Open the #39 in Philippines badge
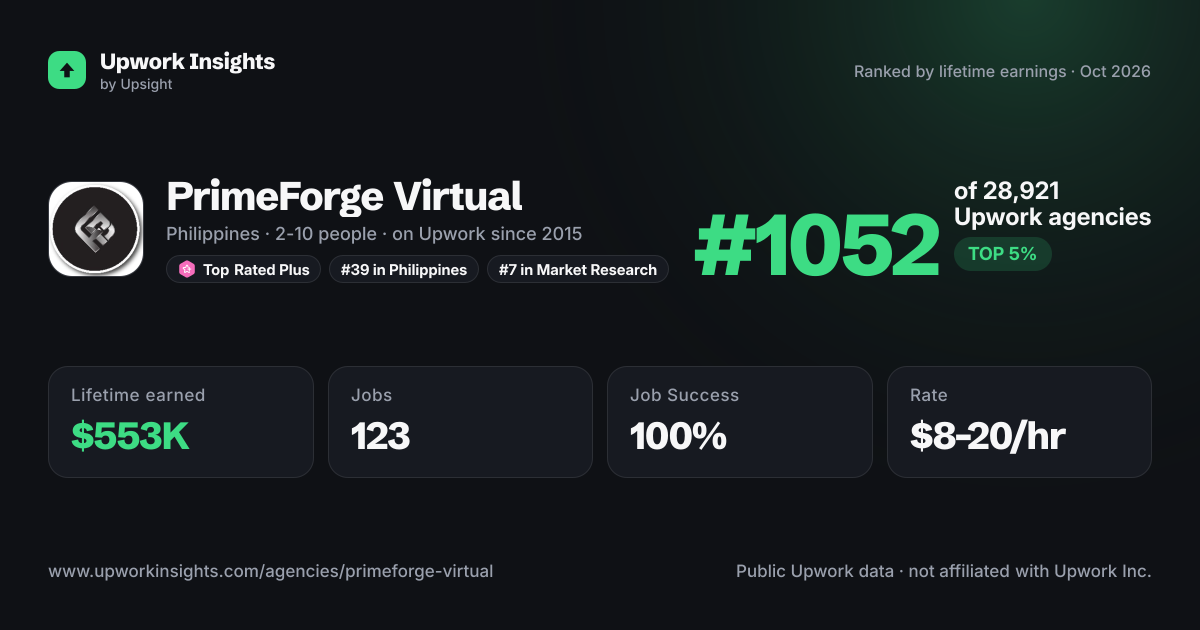Image resolution: width=1200 pixels, height=630 pixels. click(x=404, y=270)
